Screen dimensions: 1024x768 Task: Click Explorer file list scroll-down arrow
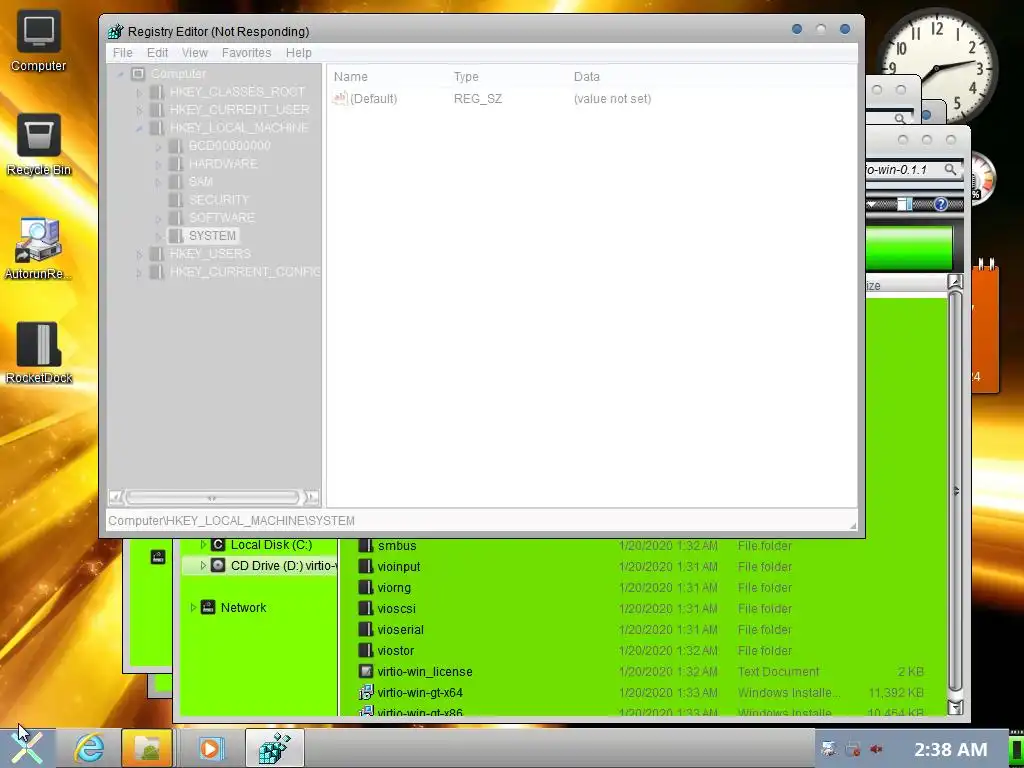click(x=955, y=707)
